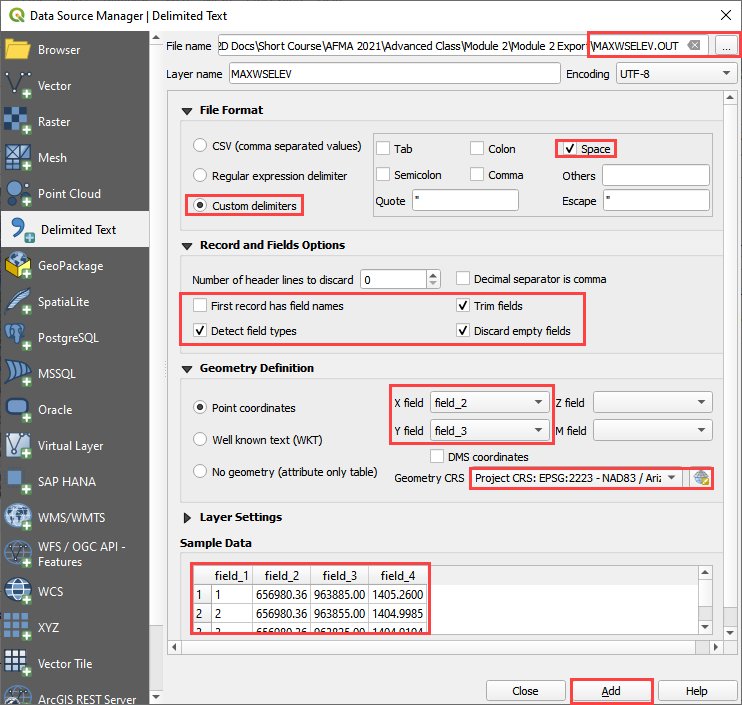Click the Select CRS globe icon
The width and height of the screenshot is (742, 705).
(x=701, y=478)
